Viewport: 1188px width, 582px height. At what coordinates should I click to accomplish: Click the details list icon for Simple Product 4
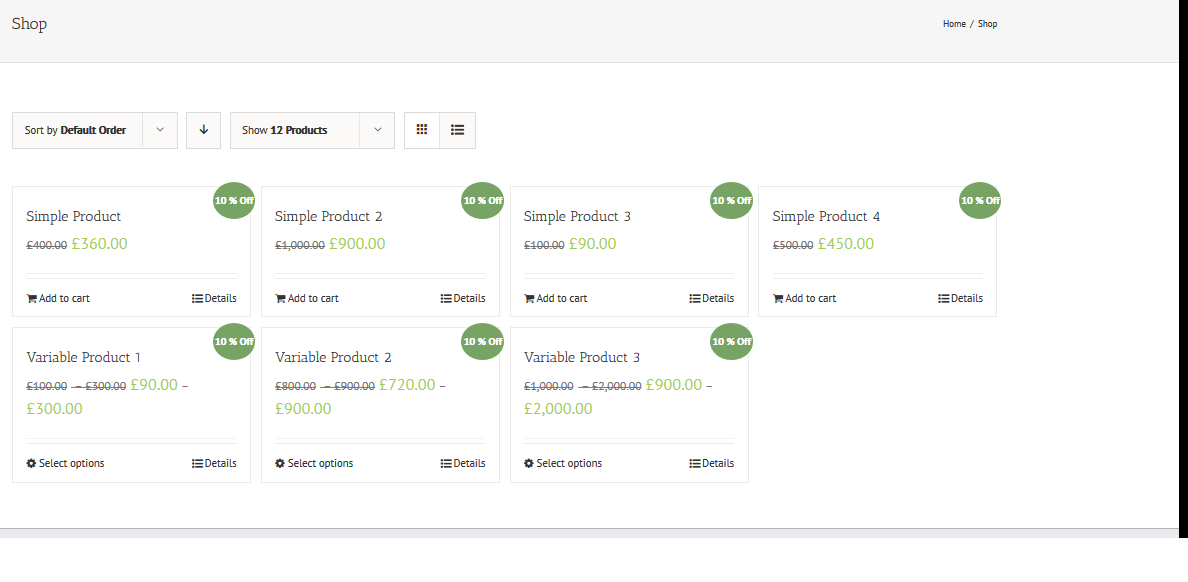click(x=944, y=298)
